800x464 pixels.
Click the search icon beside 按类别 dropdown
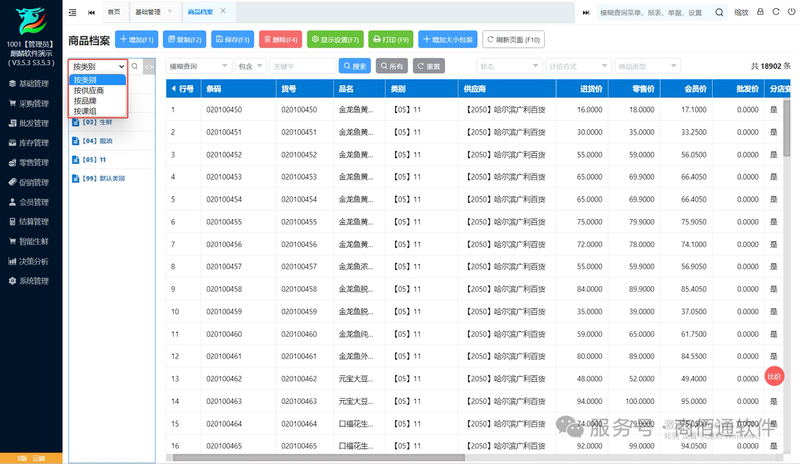coord(135,66)
